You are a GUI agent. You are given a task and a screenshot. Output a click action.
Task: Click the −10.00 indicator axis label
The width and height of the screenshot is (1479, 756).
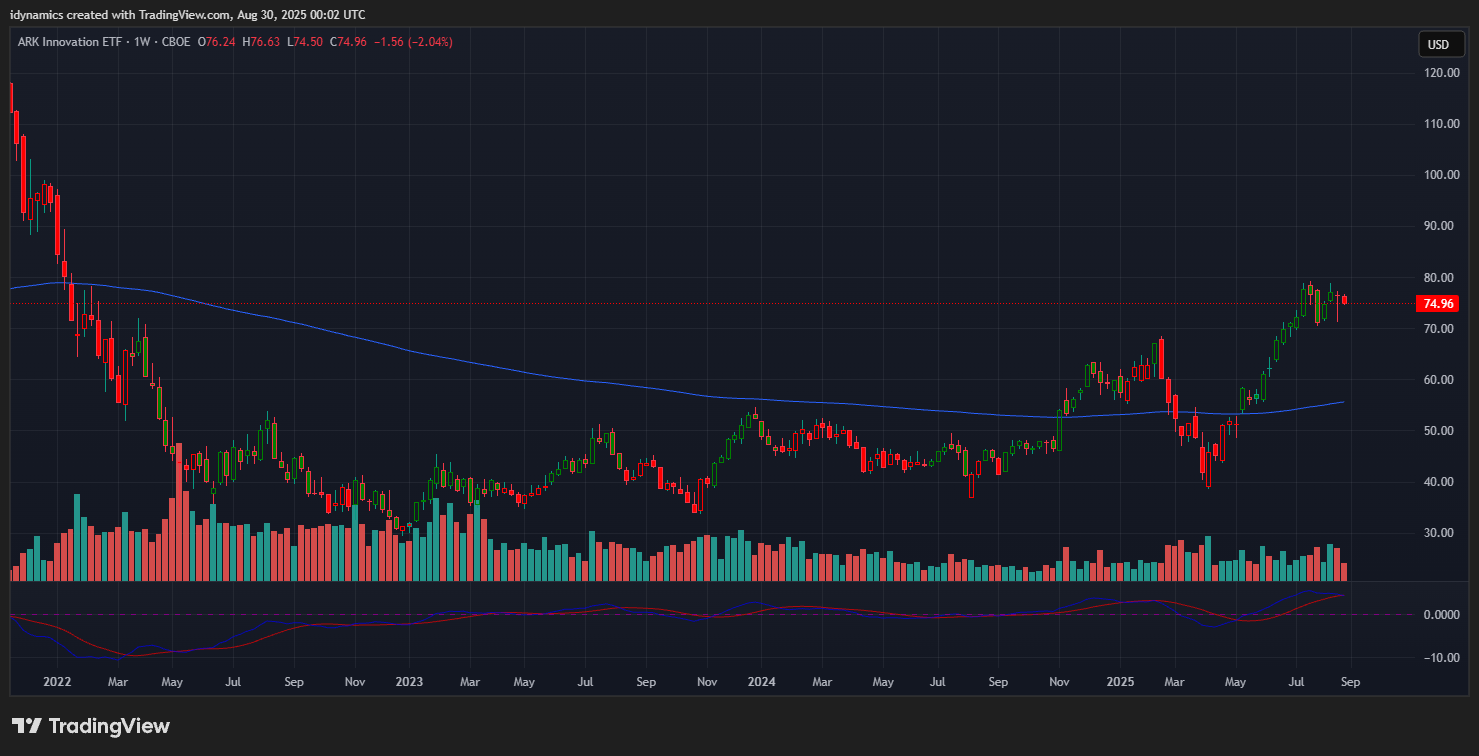pos(1440,658)
